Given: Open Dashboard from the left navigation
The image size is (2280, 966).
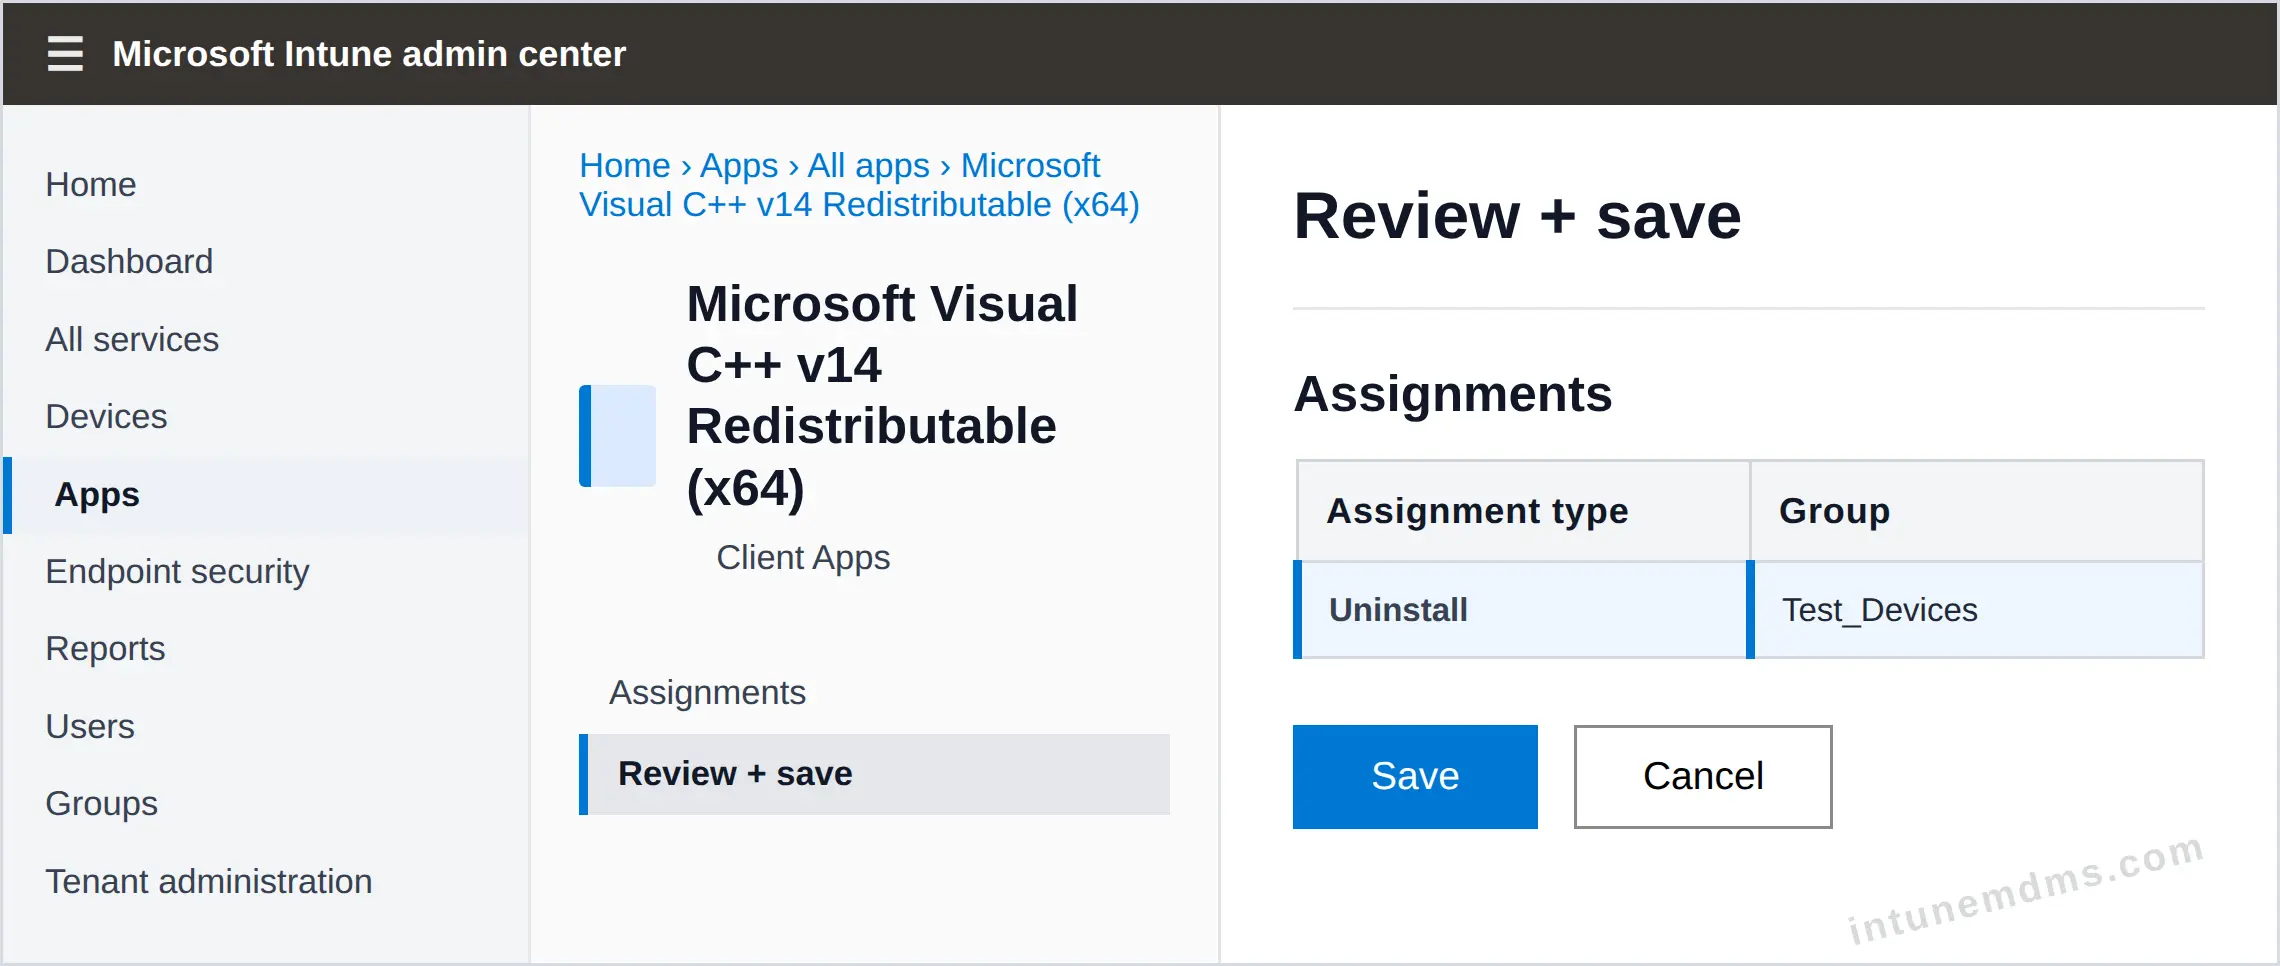Looking at the screenshot, I should coord(129,262).
